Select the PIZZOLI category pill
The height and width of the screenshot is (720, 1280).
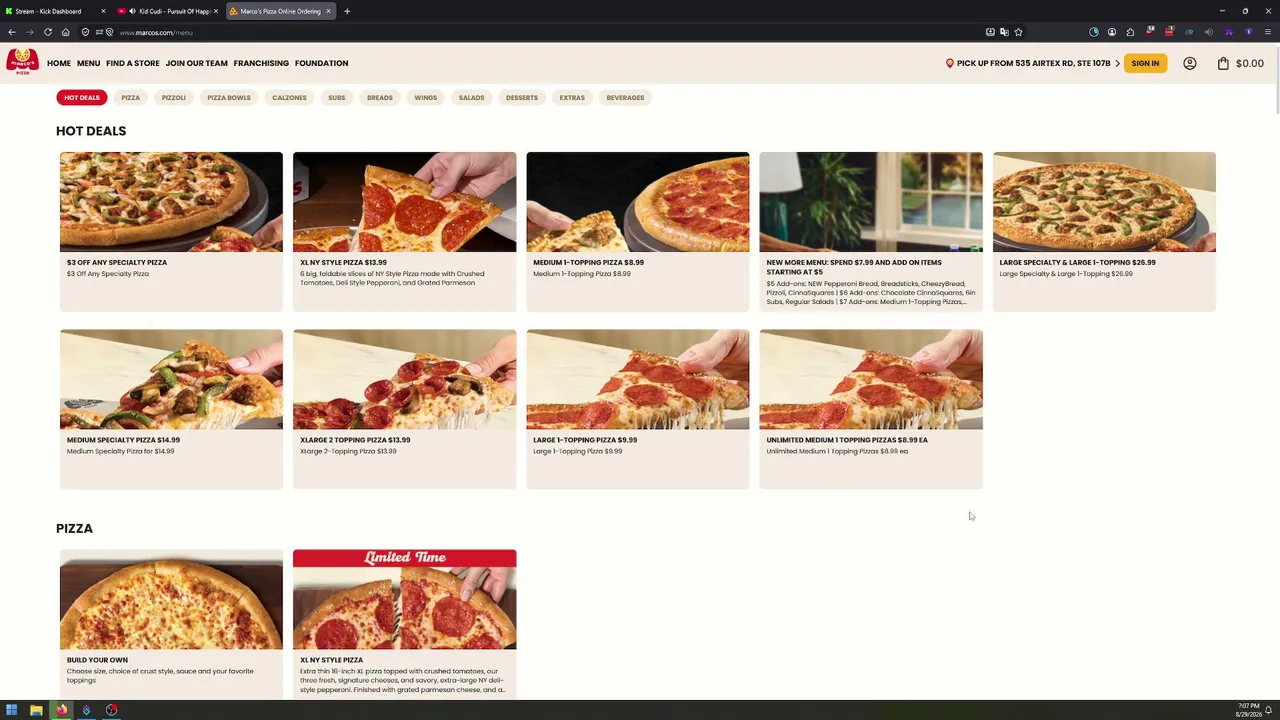tap(174, 98)
